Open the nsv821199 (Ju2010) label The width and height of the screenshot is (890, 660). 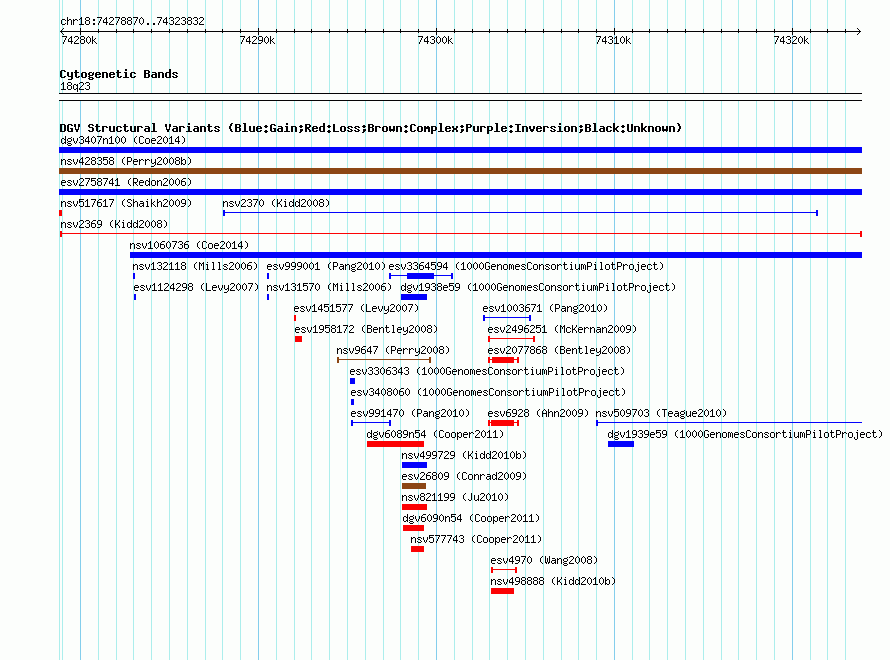pos(455,497)
